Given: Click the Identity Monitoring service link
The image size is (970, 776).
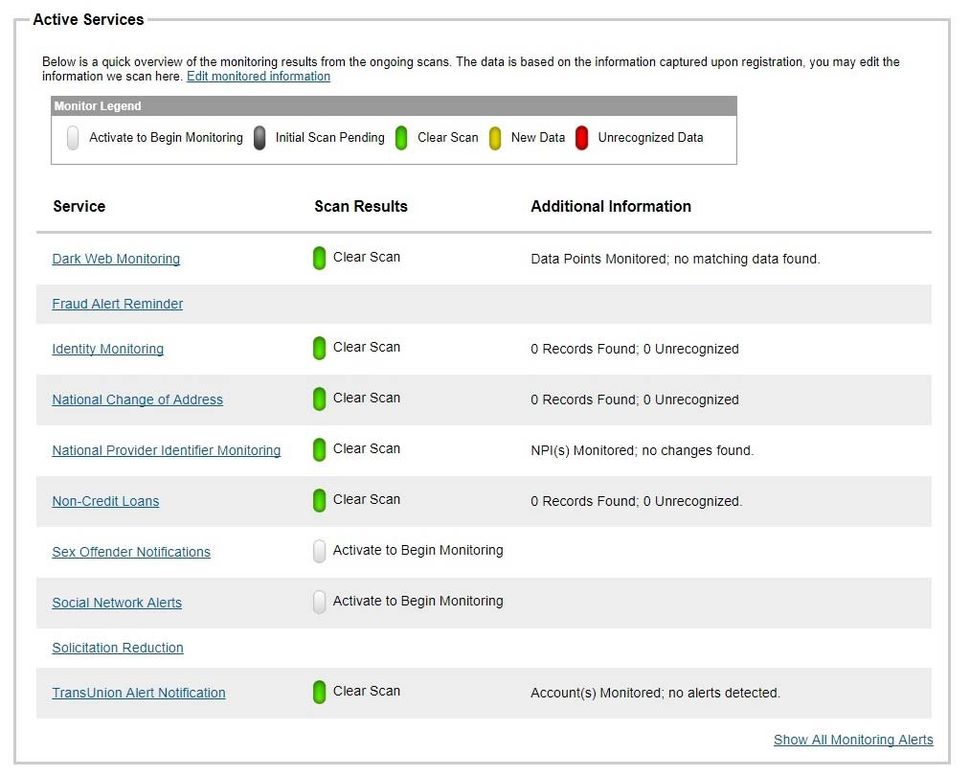Looking at the screenshot, I should point(108,348).
